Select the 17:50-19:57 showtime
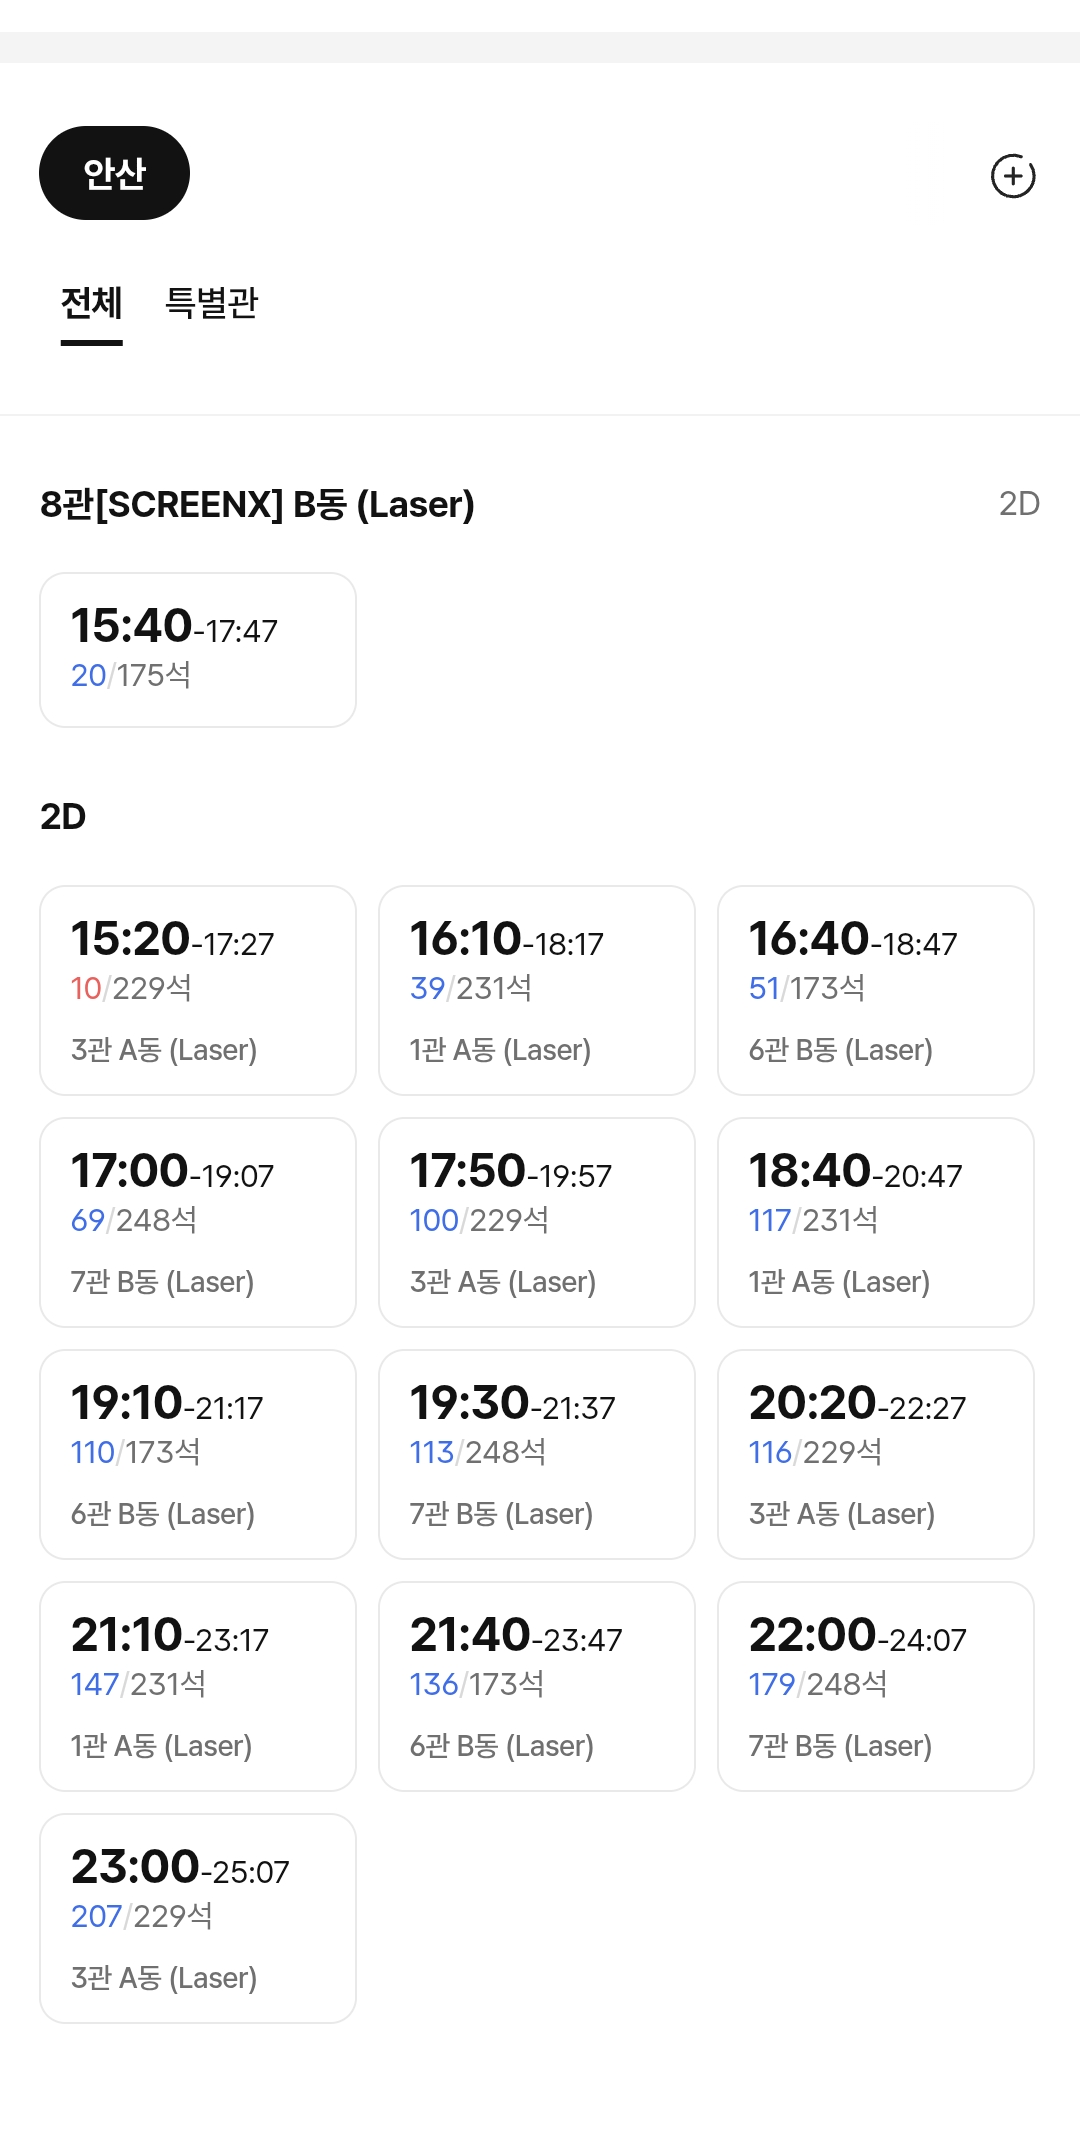This screenshot has height=2129, width=1080. 536,1222
